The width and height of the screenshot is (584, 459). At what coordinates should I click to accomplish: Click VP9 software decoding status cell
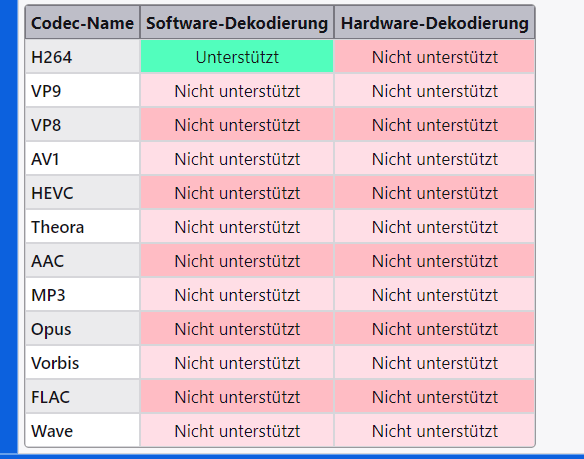pyautogui.click(x=237, y=91)
